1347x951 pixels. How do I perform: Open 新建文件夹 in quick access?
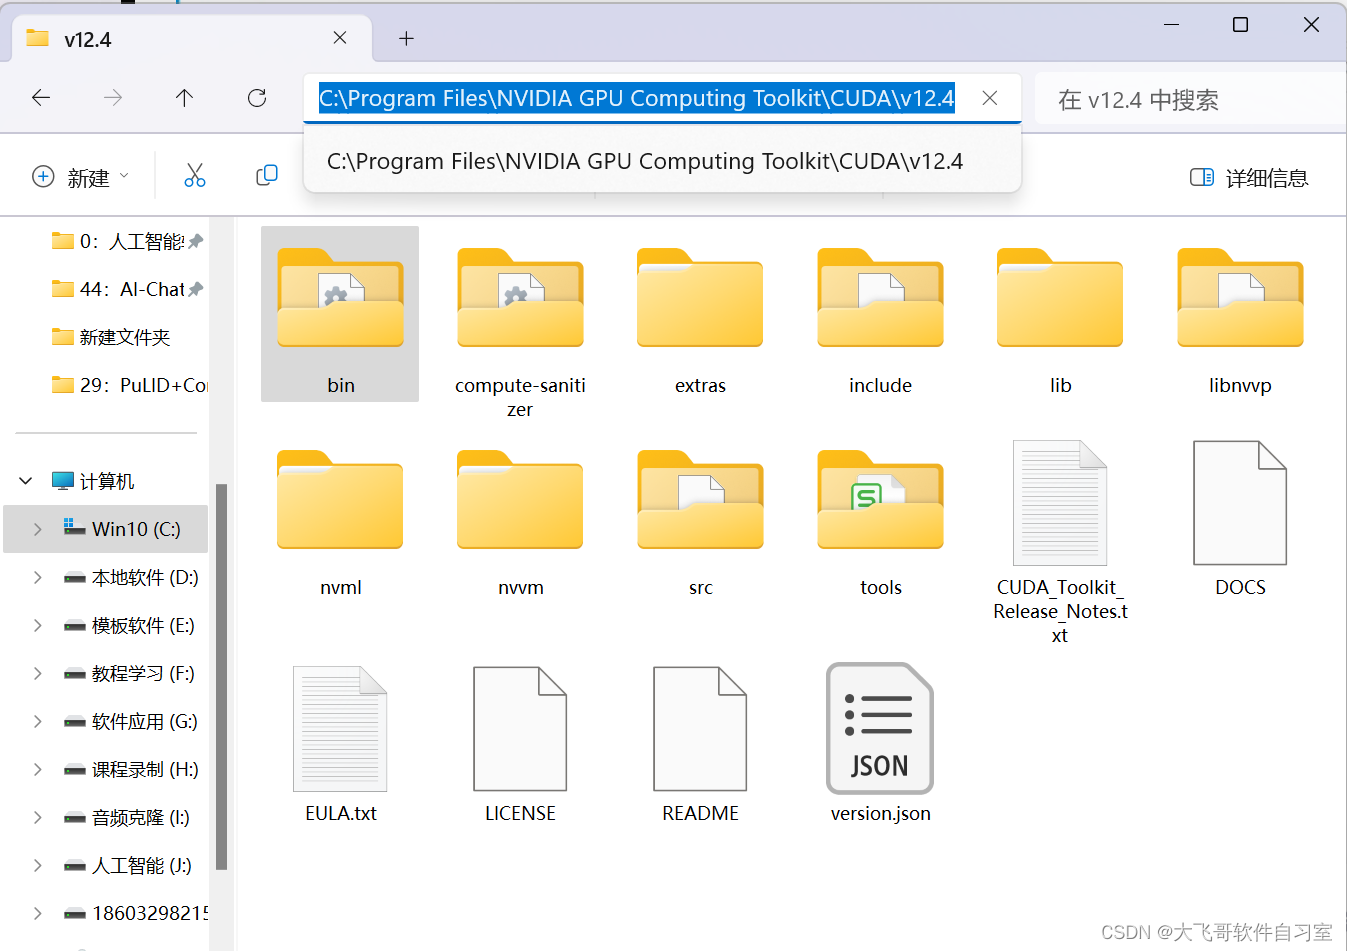(111, 337)
